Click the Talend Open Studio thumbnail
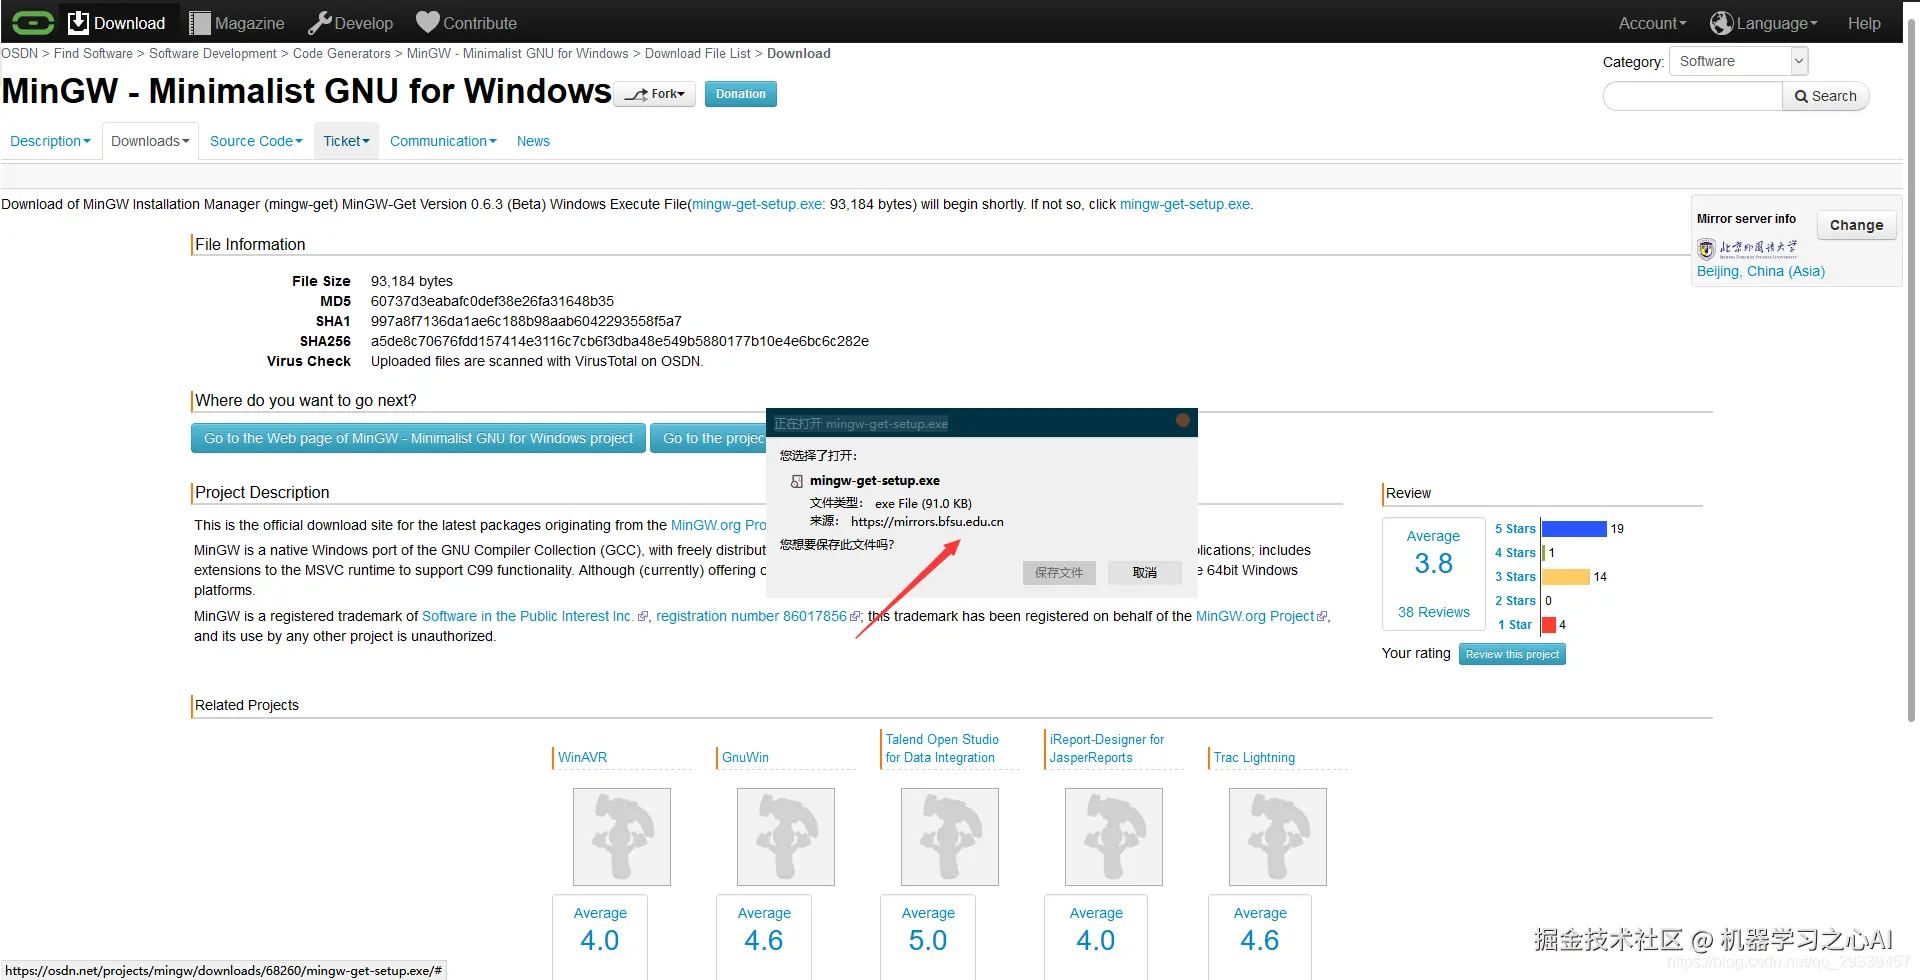This screenshot has width=1920, height=980. (950, 837)
